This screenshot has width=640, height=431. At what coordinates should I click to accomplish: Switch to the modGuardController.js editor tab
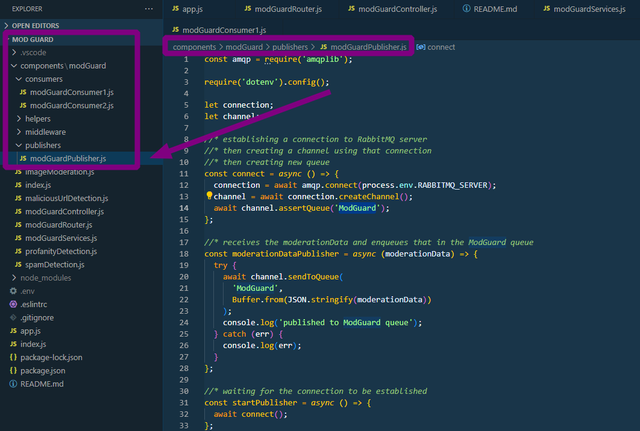point(398,9)
